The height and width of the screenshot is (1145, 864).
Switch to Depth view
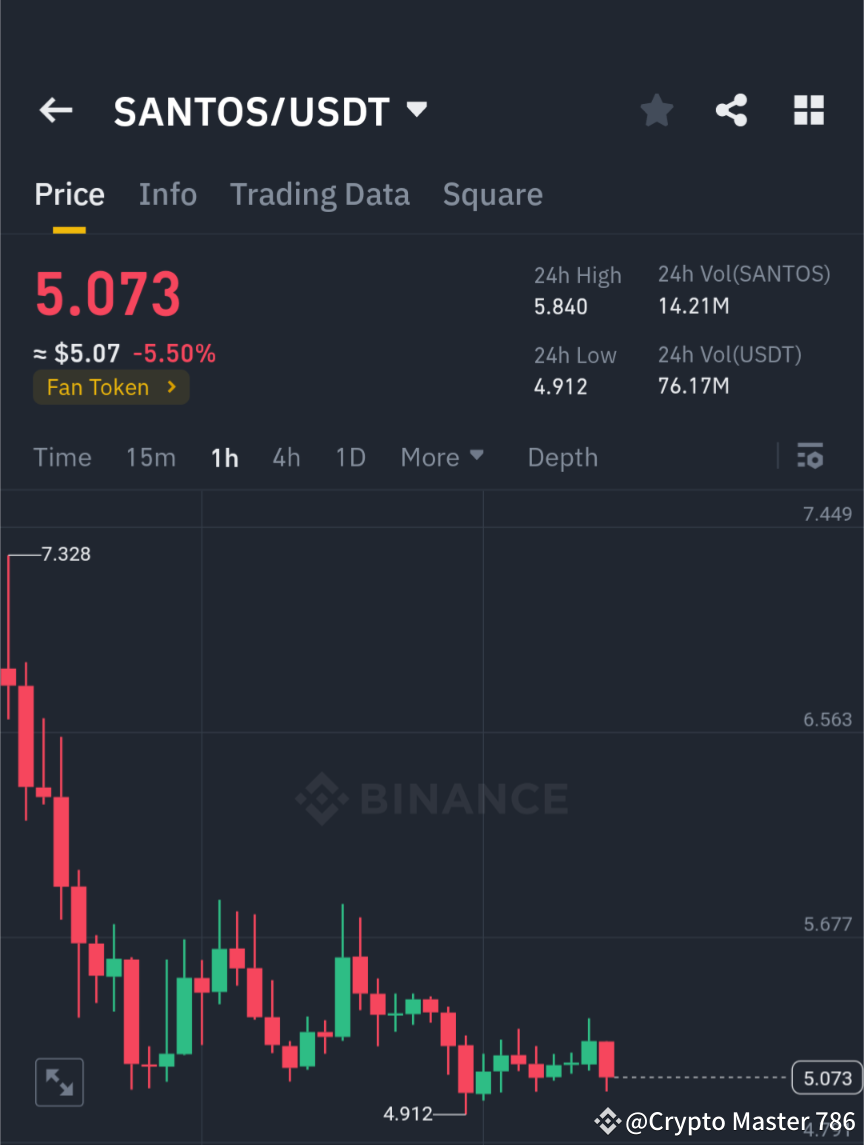point(562,457)
